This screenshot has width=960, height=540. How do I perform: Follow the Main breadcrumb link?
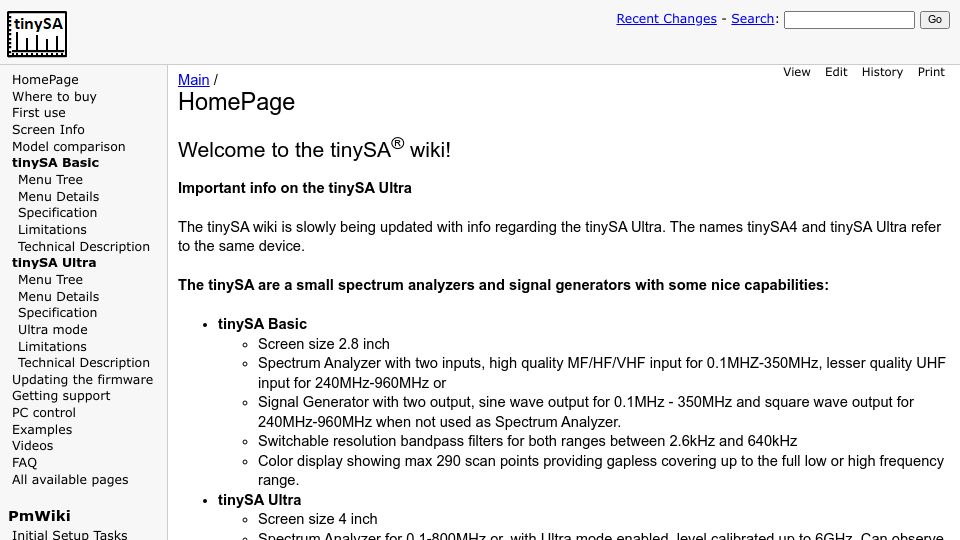193,80
